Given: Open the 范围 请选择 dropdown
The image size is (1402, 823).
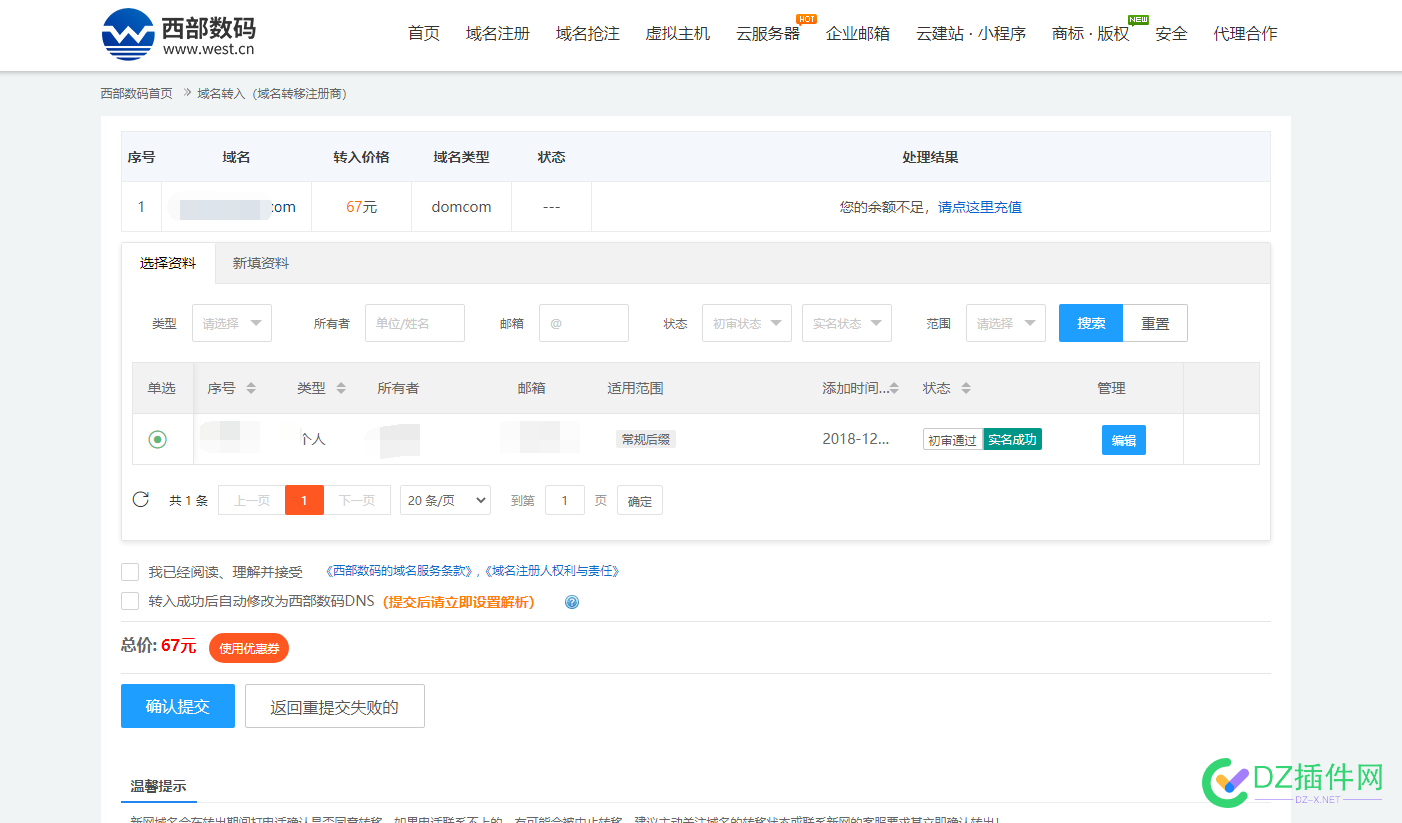Looking at the screenshot, I should (1006, 323).
